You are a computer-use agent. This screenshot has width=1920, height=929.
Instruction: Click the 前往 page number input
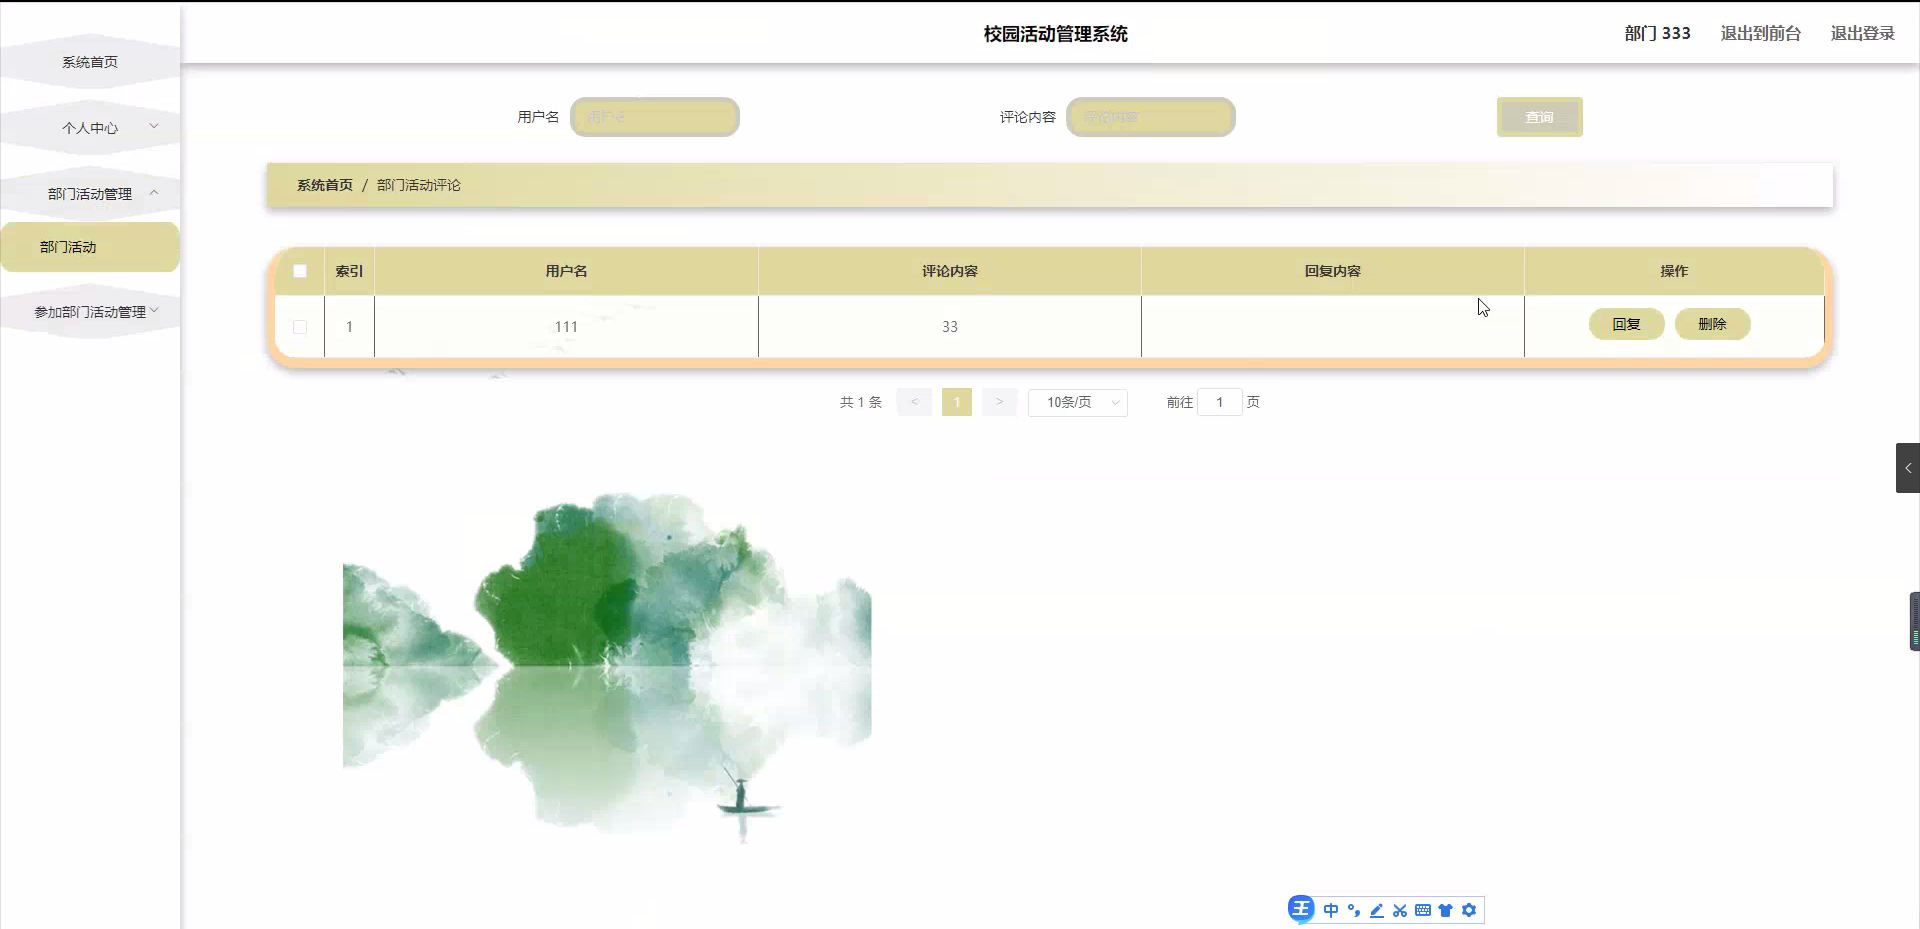(1220, 402)
